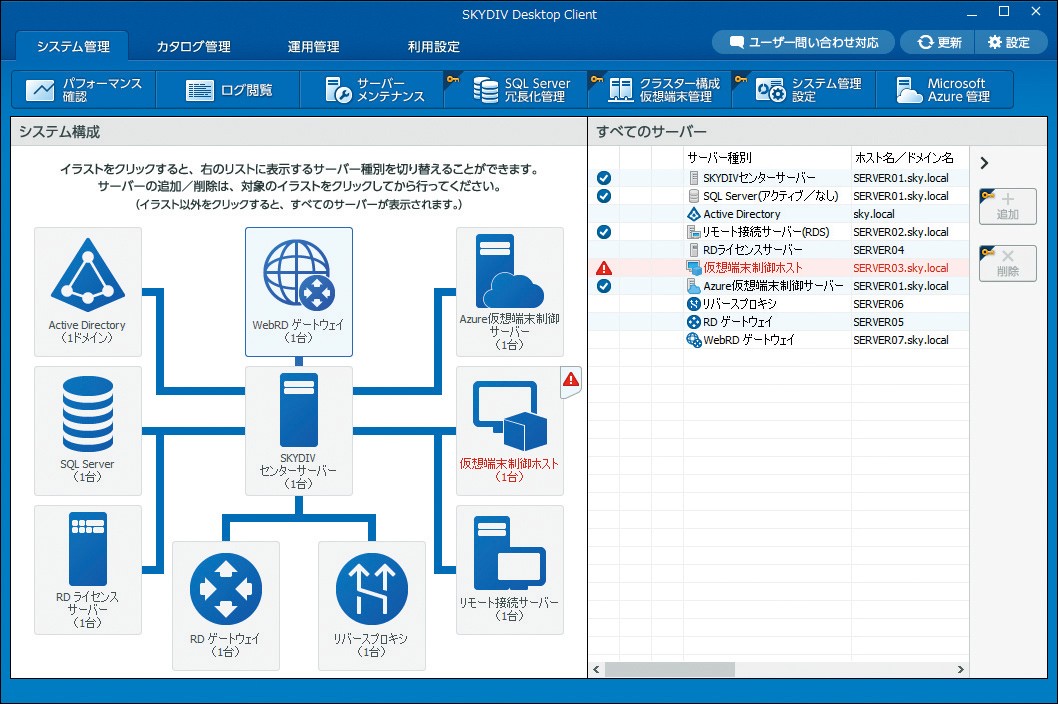Open Microsoft Azure 管理

click(945, 90)
